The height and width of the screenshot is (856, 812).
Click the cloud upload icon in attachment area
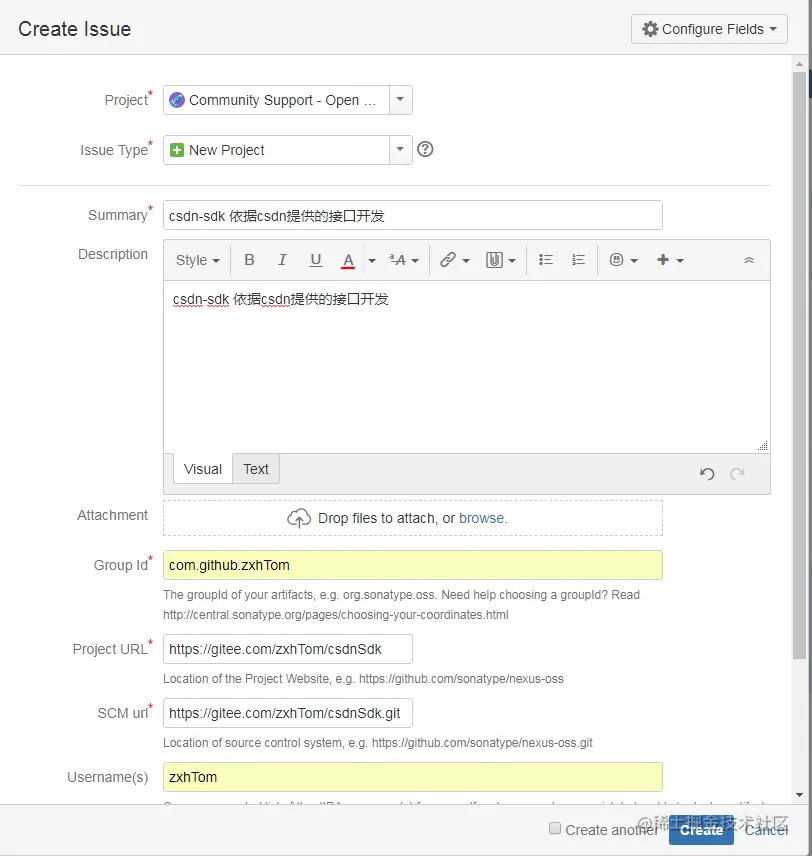[299, 518]
